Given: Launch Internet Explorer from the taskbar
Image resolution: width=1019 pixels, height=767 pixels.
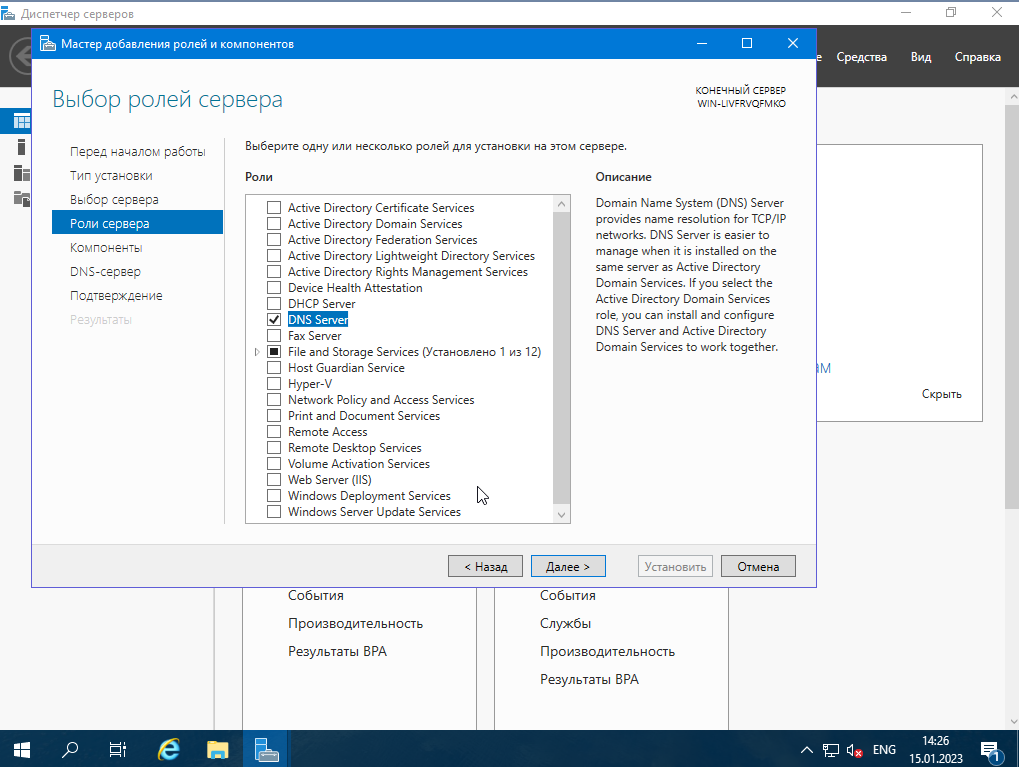Looking at the screenshot, I should click(x=169, y=749).
